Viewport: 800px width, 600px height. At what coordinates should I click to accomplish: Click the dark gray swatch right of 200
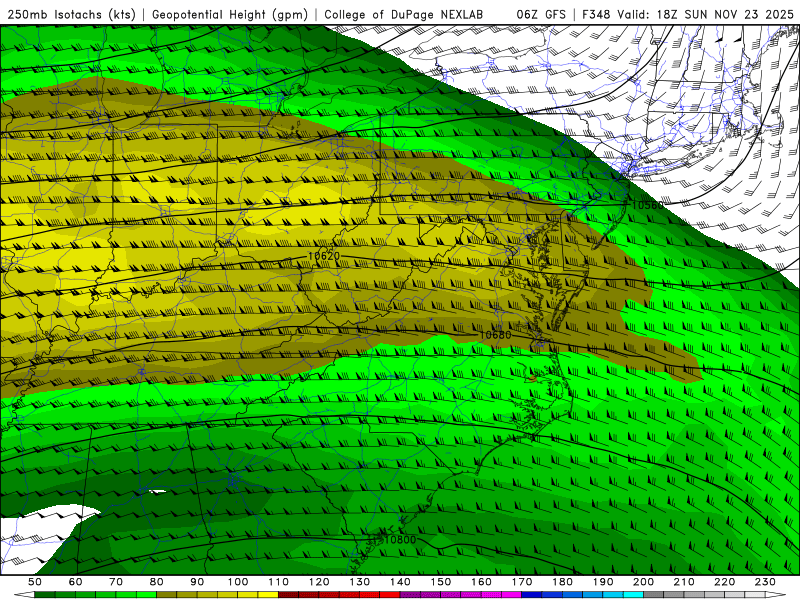pos(654,595)
